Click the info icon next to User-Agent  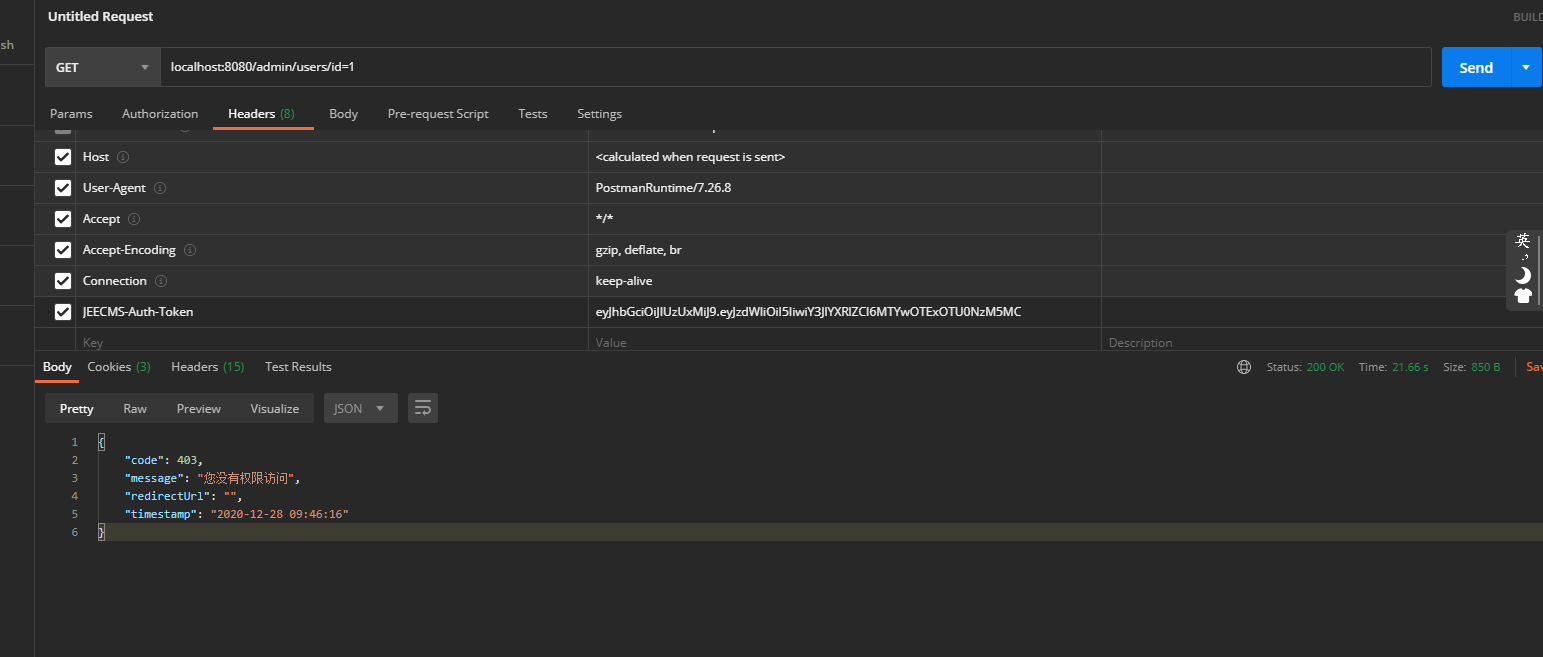coord(160,188)
